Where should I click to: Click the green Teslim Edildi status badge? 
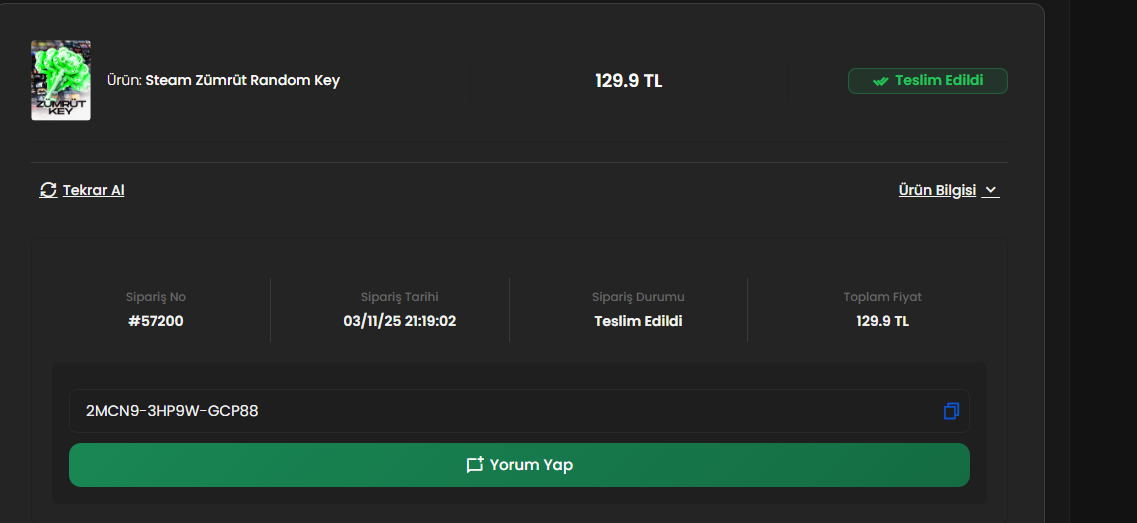tap(927, 81)
